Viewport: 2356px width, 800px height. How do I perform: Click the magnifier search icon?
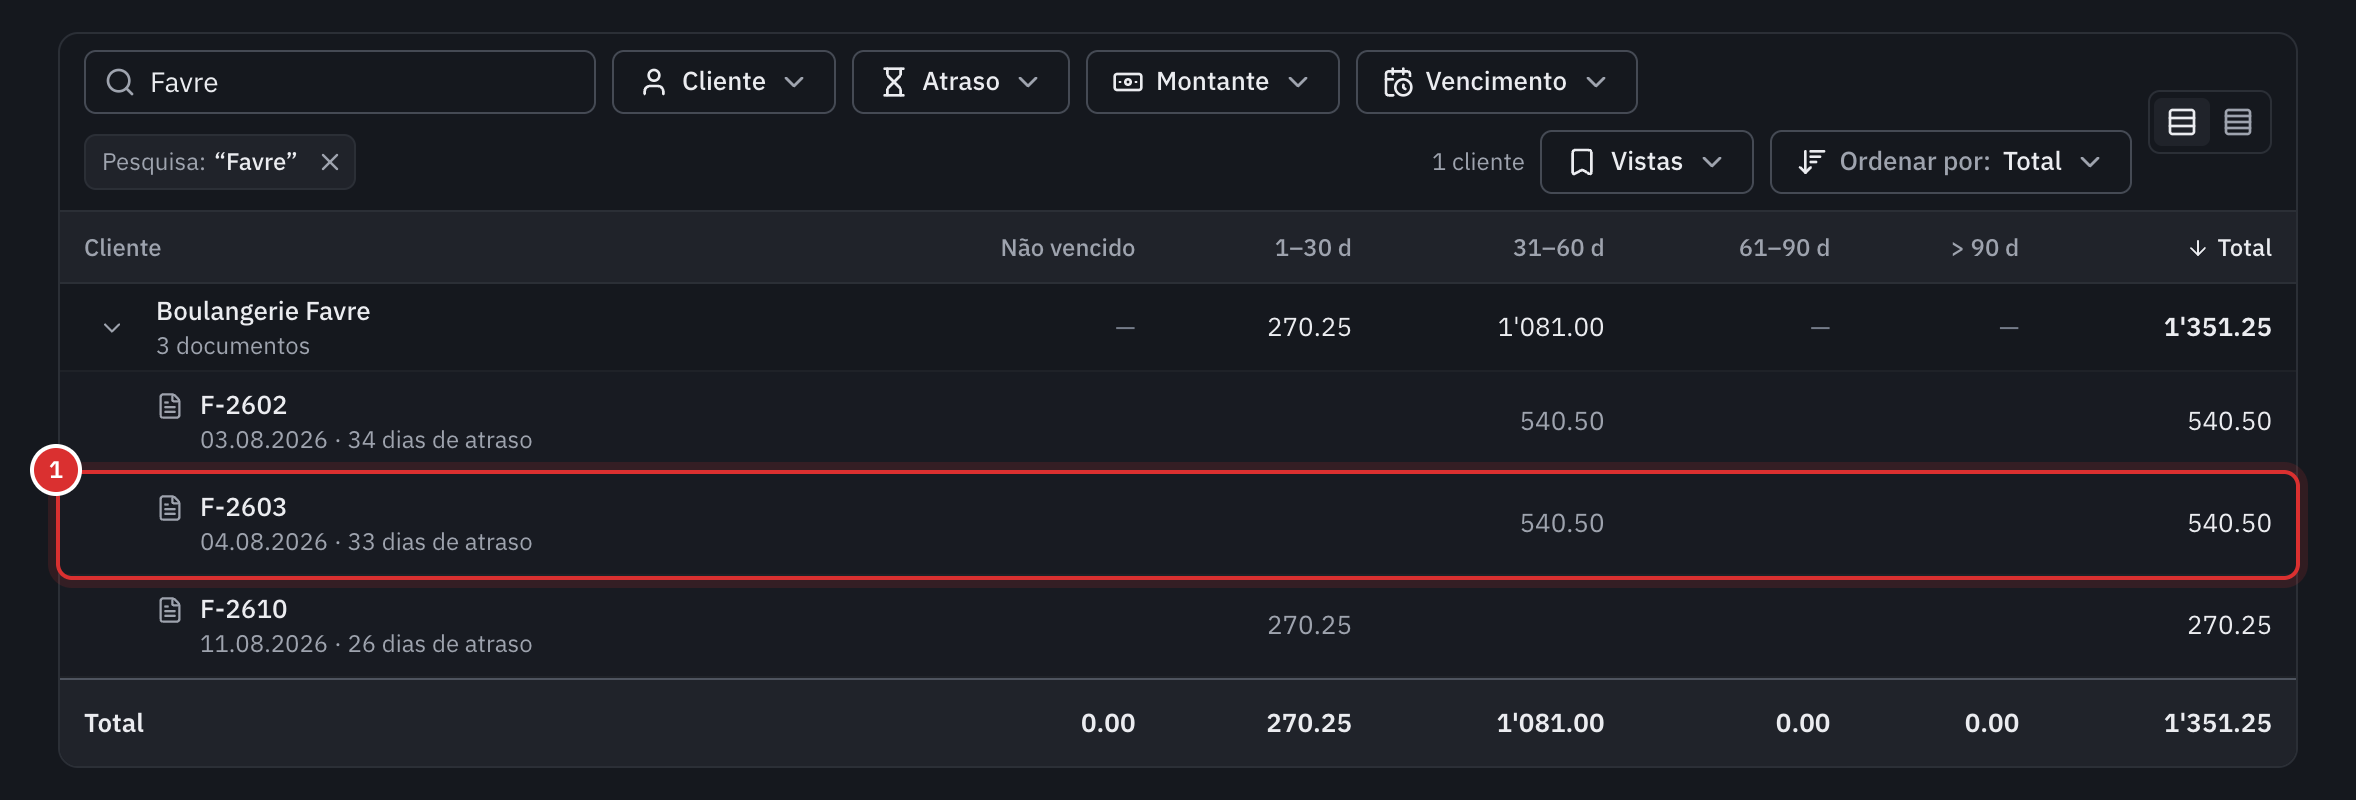click(120, 82)
